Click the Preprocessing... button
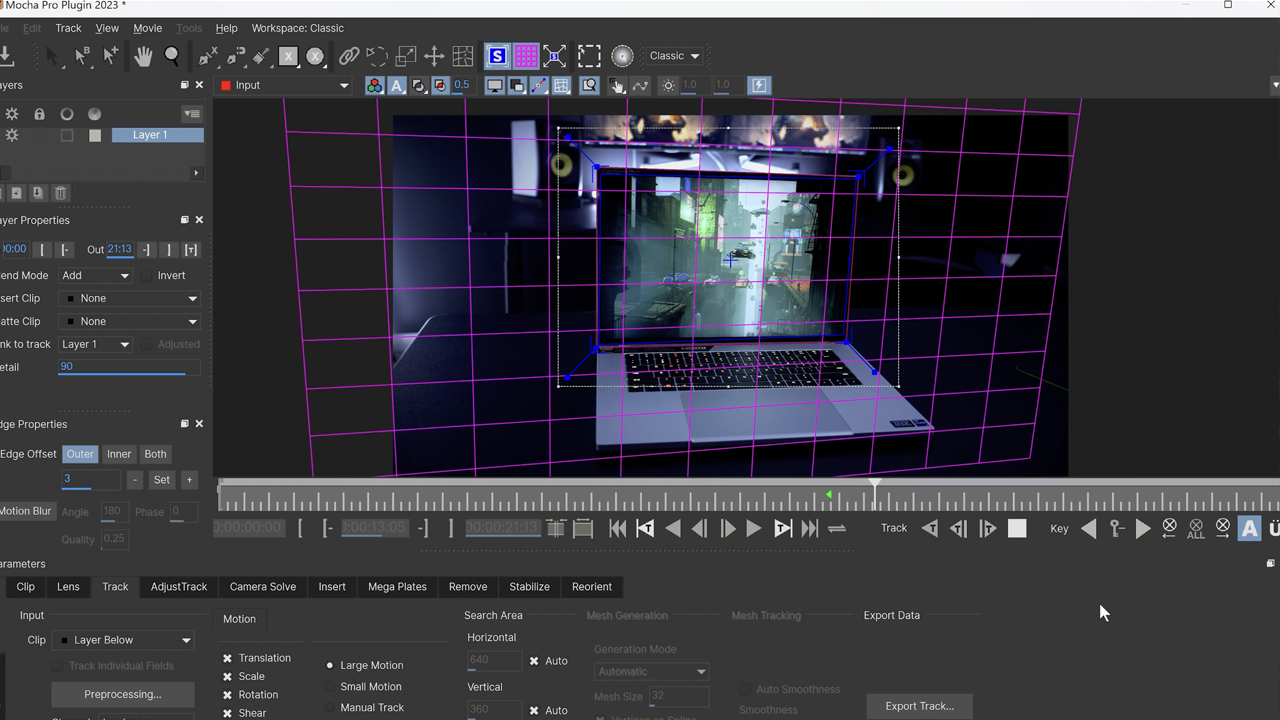 [123, 694]
